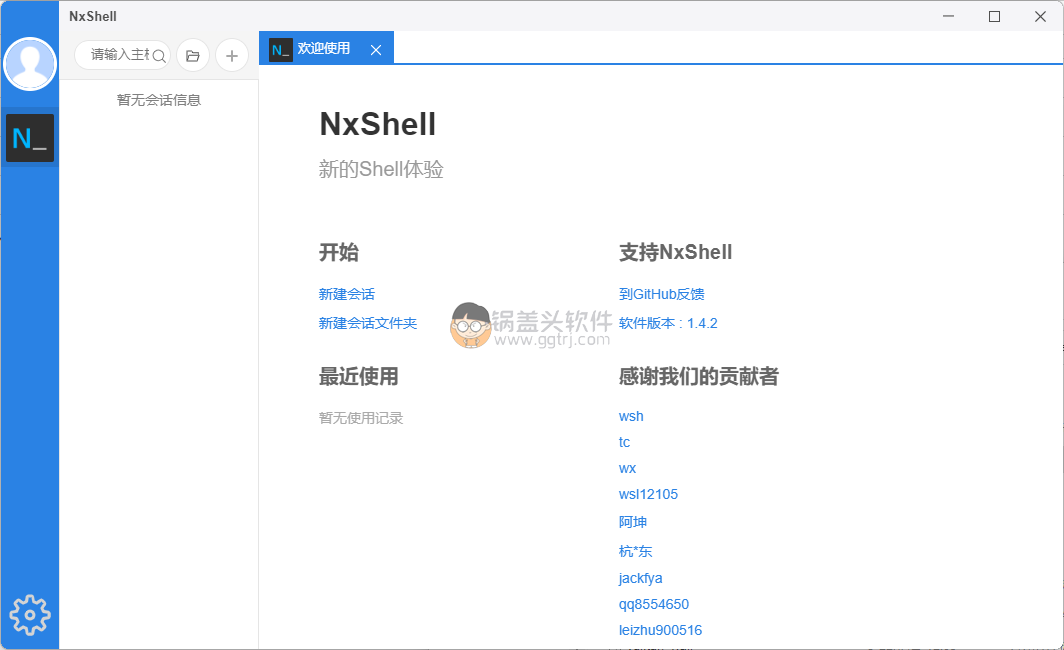Screen dimensions: 1064x650
Task: Open the 到GitHub反馈 link
Action: [x=662, y=294]
